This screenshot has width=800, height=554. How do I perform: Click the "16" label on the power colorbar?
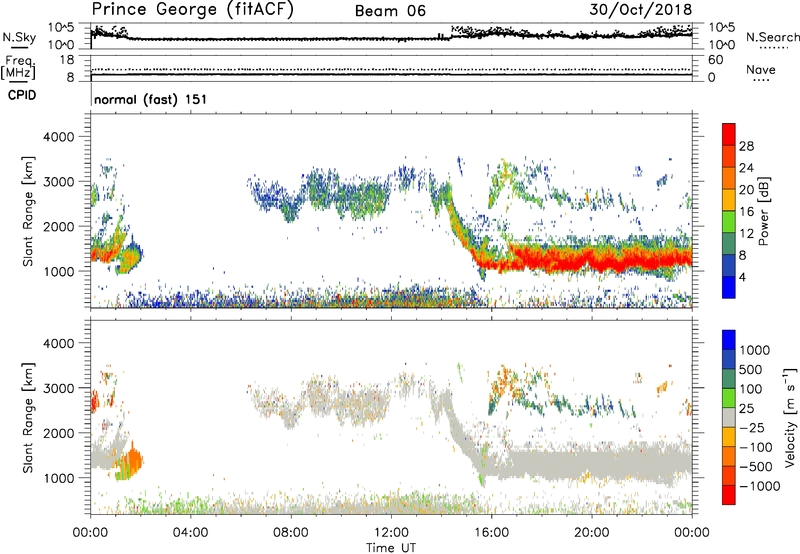coord(746,212)
